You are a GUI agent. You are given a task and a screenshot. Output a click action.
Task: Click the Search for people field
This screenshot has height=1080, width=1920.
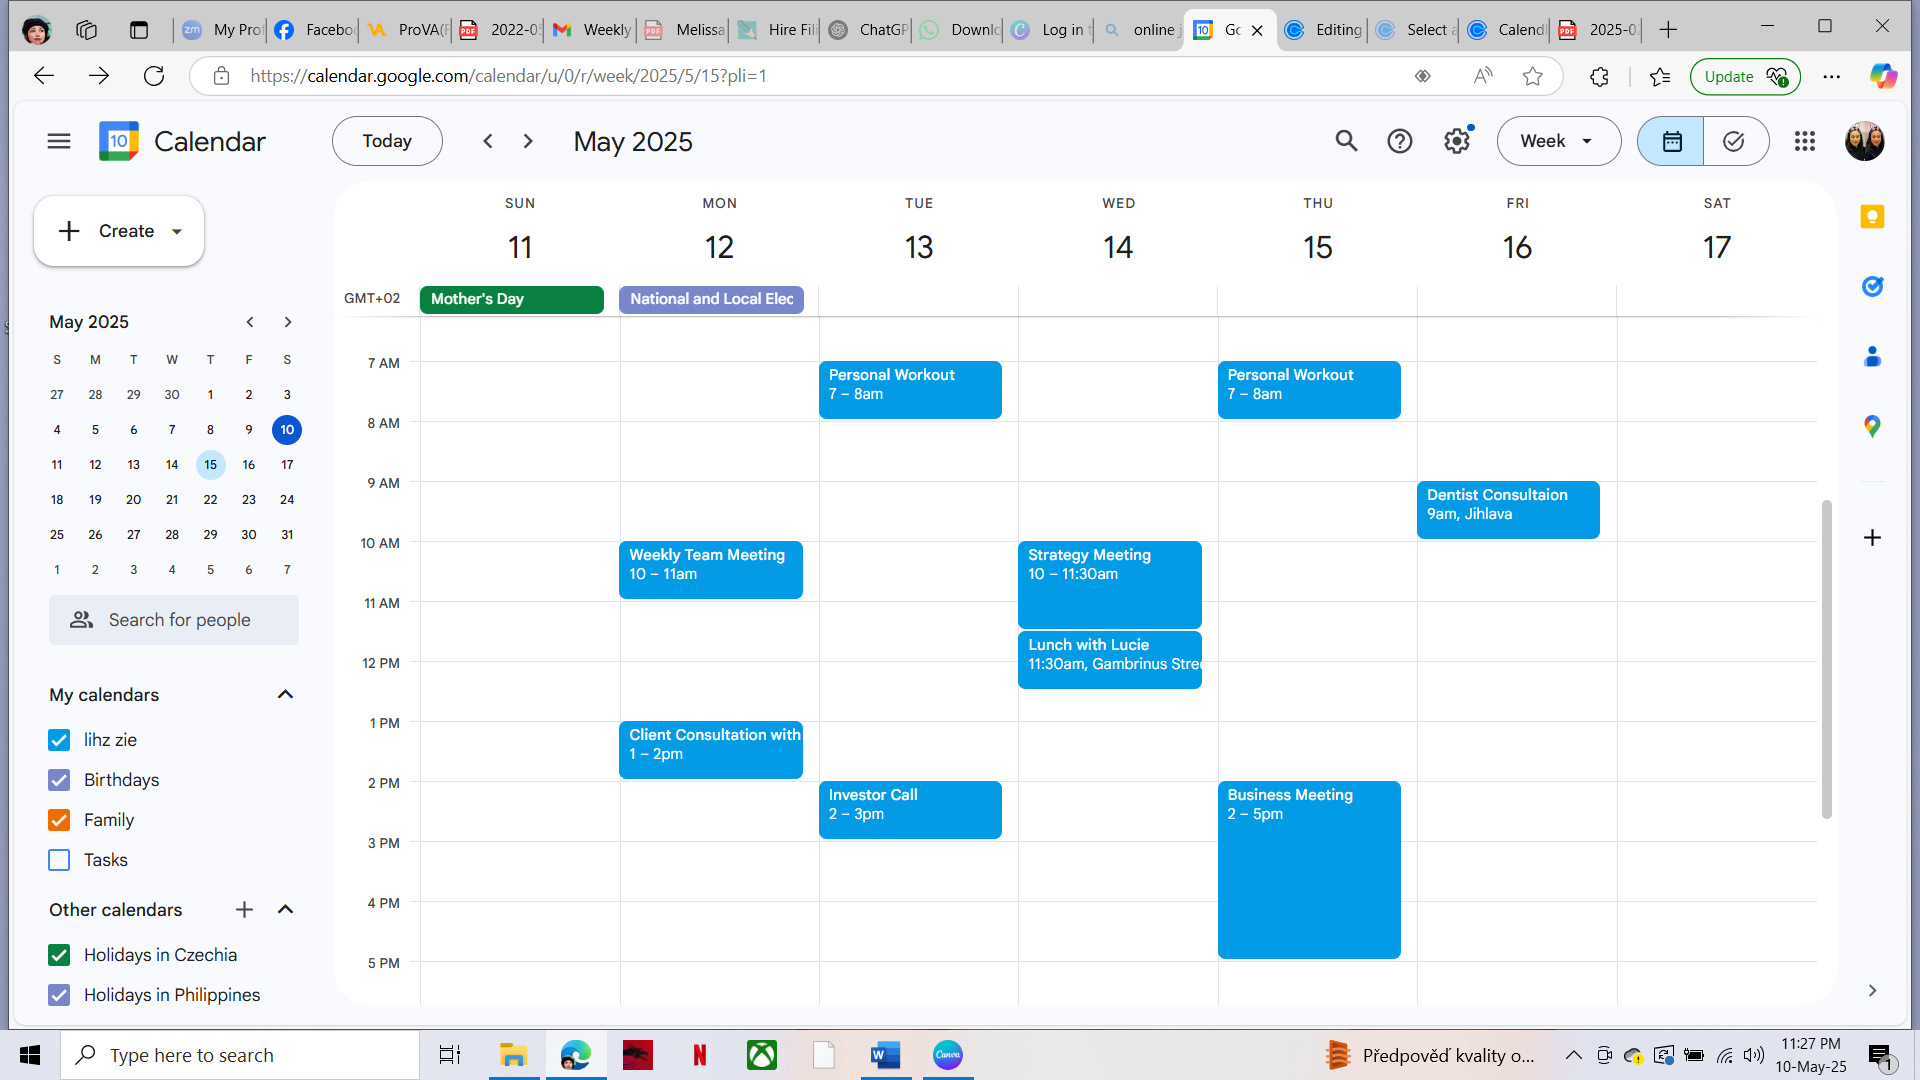[174, 620]
